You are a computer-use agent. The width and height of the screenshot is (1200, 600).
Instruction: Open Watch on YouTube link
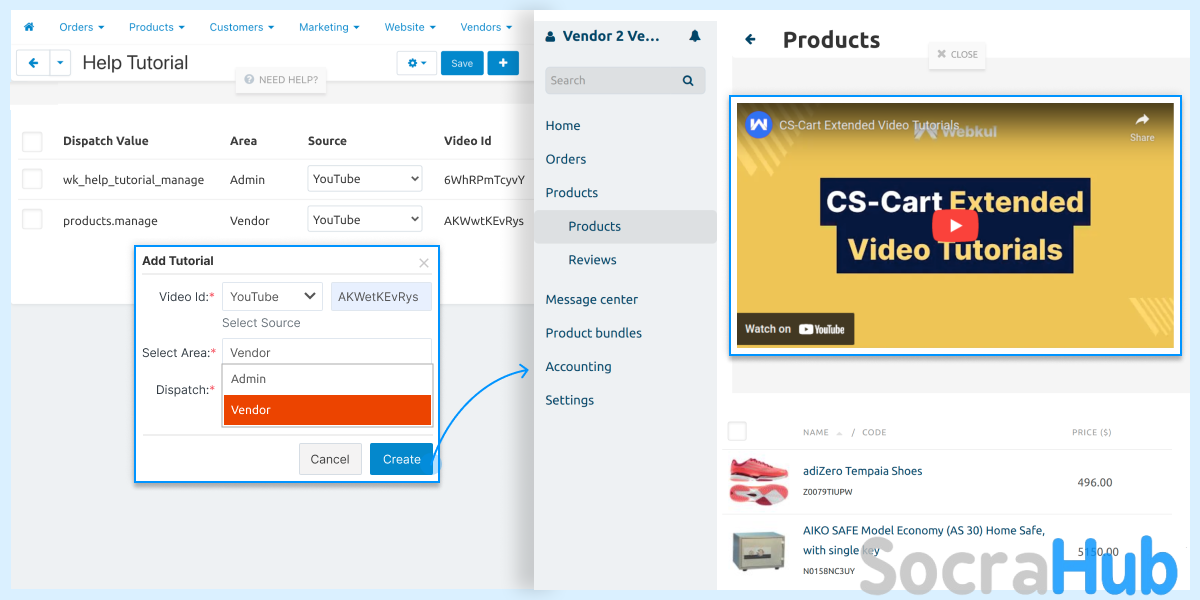796,329
